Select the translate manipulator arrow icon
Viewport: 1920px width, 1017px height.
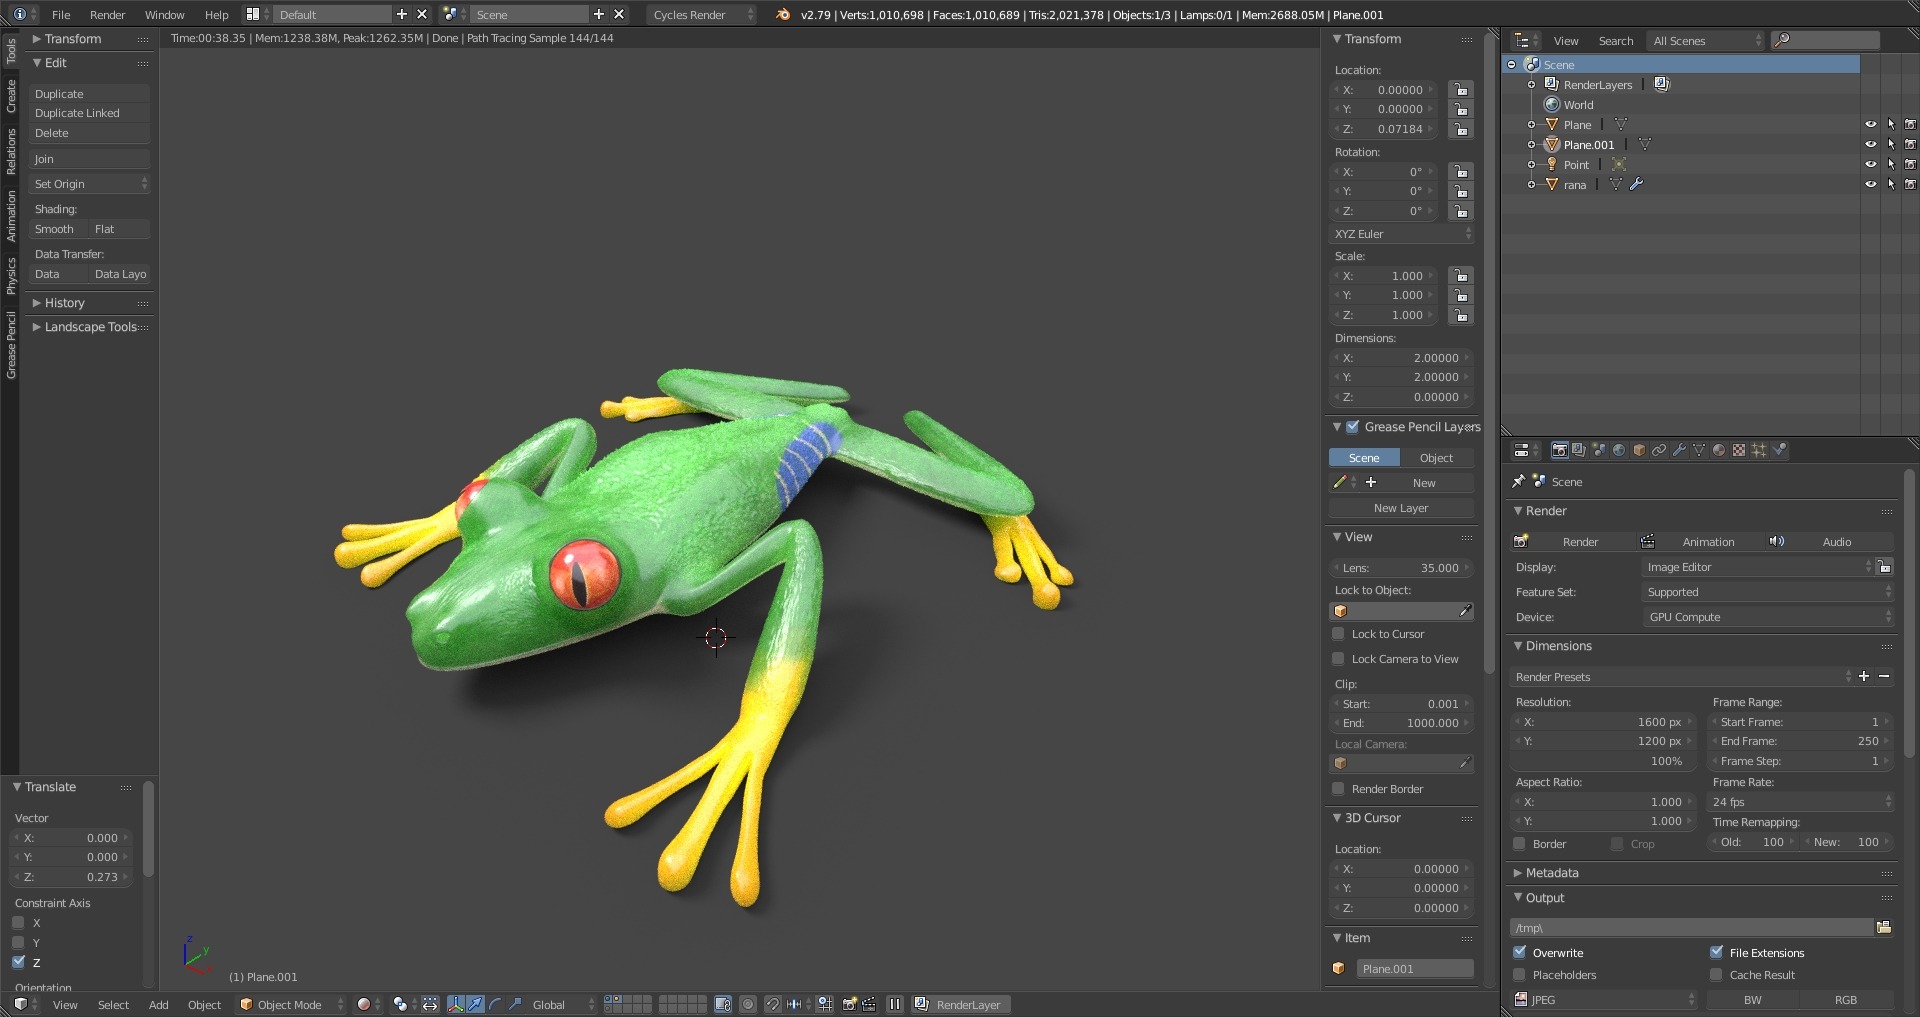pos(475,1004)
